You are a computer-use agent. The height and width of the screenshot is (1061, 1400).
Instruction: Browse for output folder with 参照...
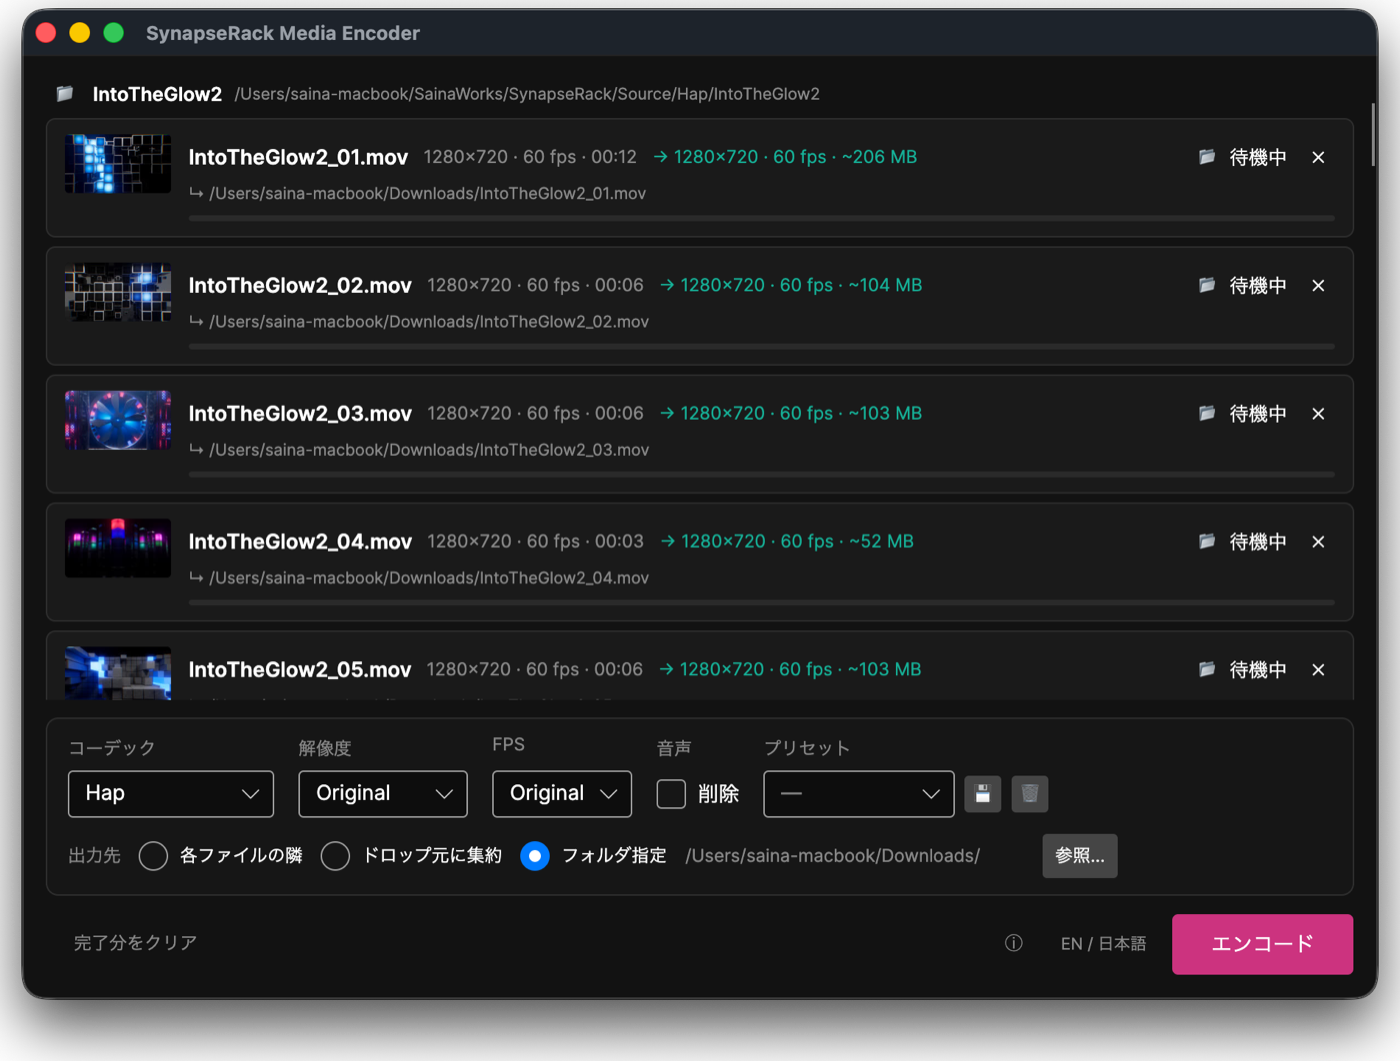[x=1080, y=856]
